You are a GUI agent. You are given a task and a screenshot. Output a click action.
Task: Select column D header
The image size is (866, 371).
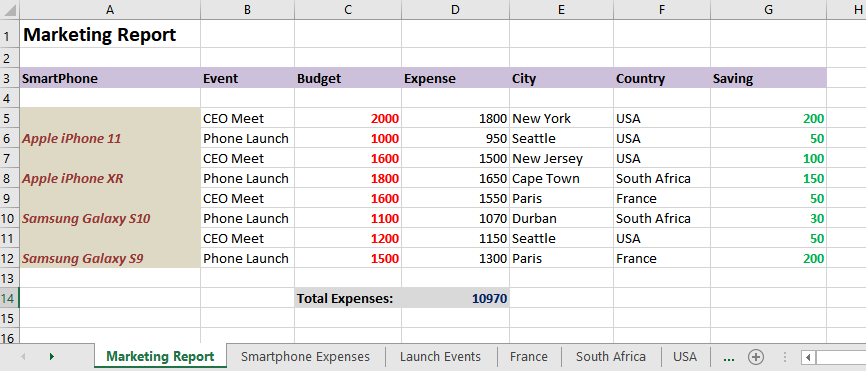tap(455, 9)
